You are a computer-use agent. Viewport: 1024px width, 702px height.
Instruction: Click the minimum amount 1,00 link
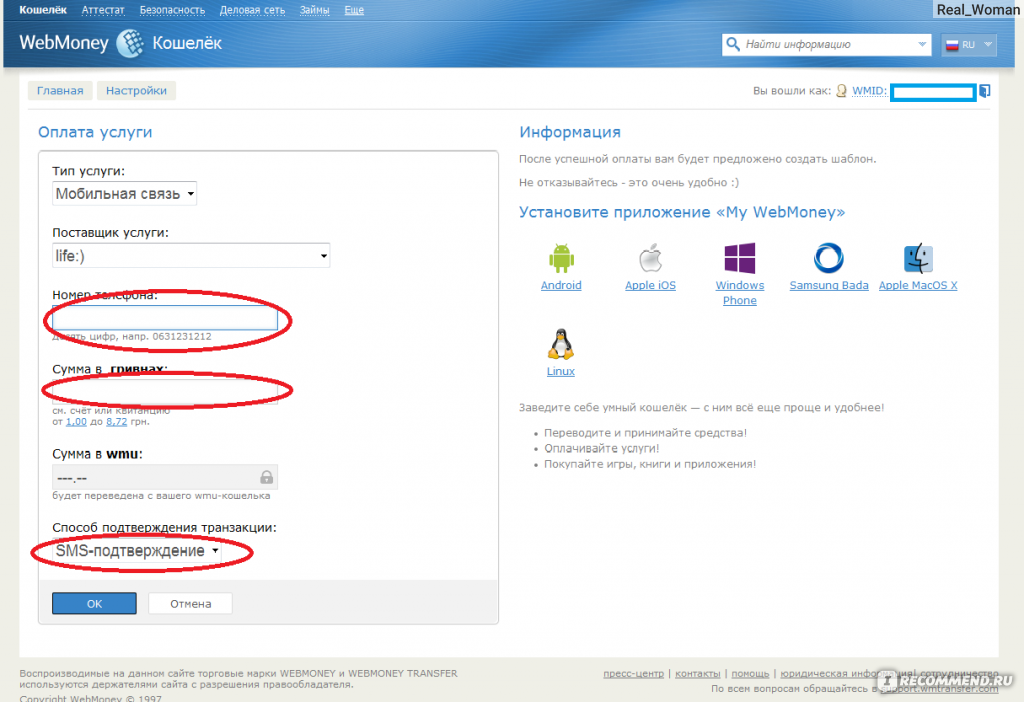[x=76, y=422]
